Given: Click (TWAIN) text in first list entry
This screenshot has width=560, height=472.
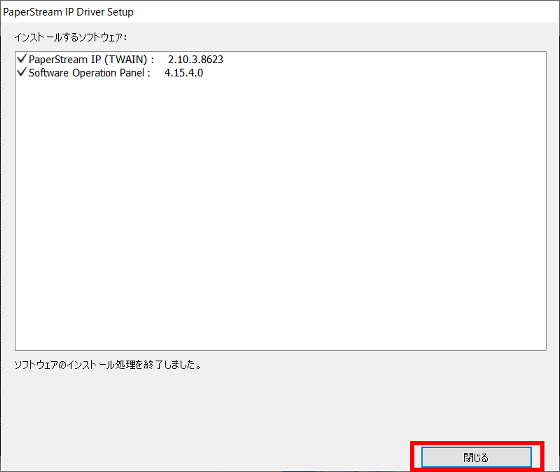Looking at the screenshot, I should pyautogui.click(x=125, y=59).
